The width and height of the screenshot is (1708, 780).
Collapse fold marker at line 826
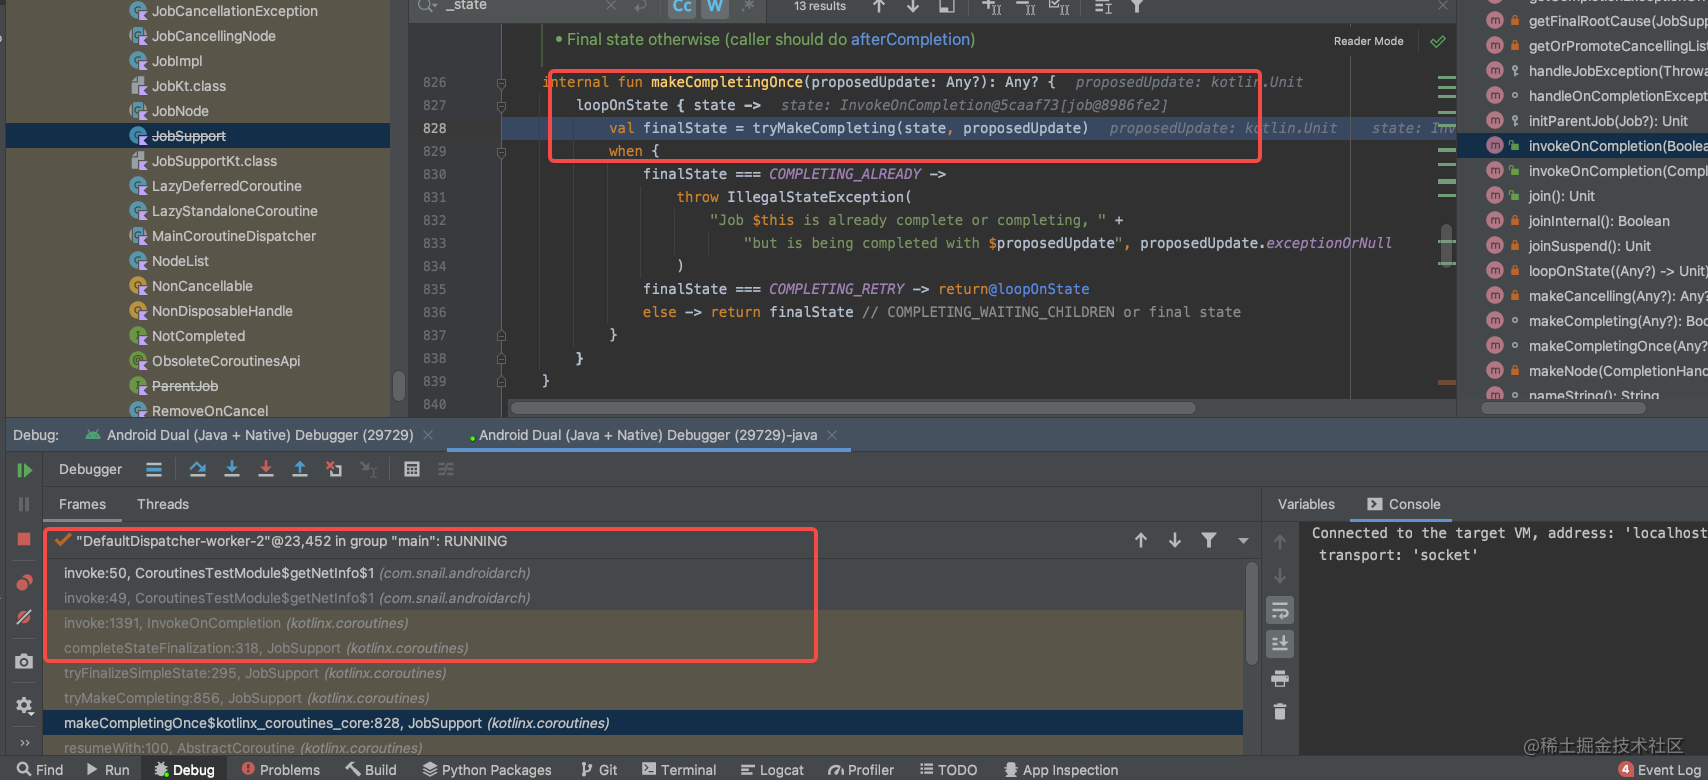pyautogui.click(x=501, y=83)
